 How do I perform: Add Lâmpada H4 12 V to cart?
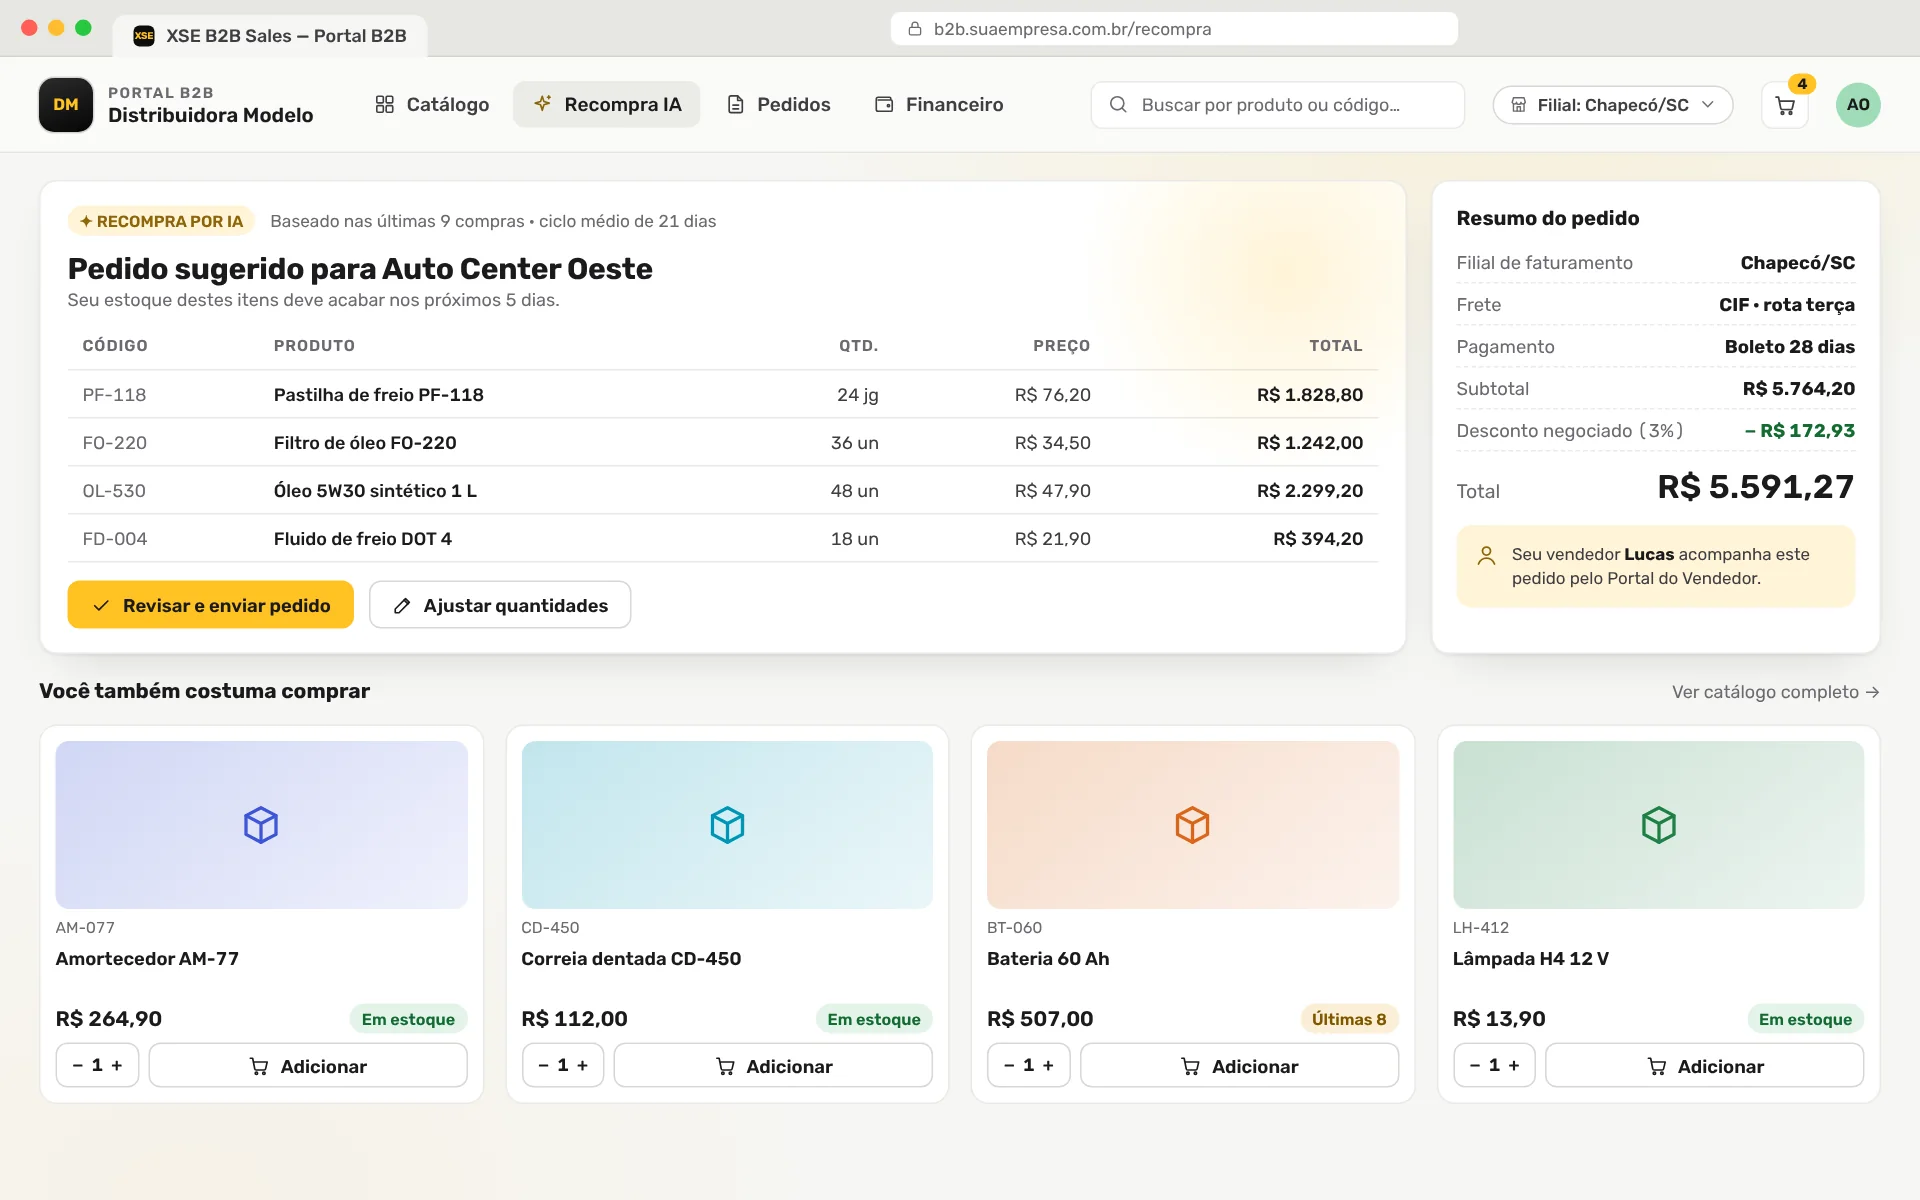coord(1704,1066)
